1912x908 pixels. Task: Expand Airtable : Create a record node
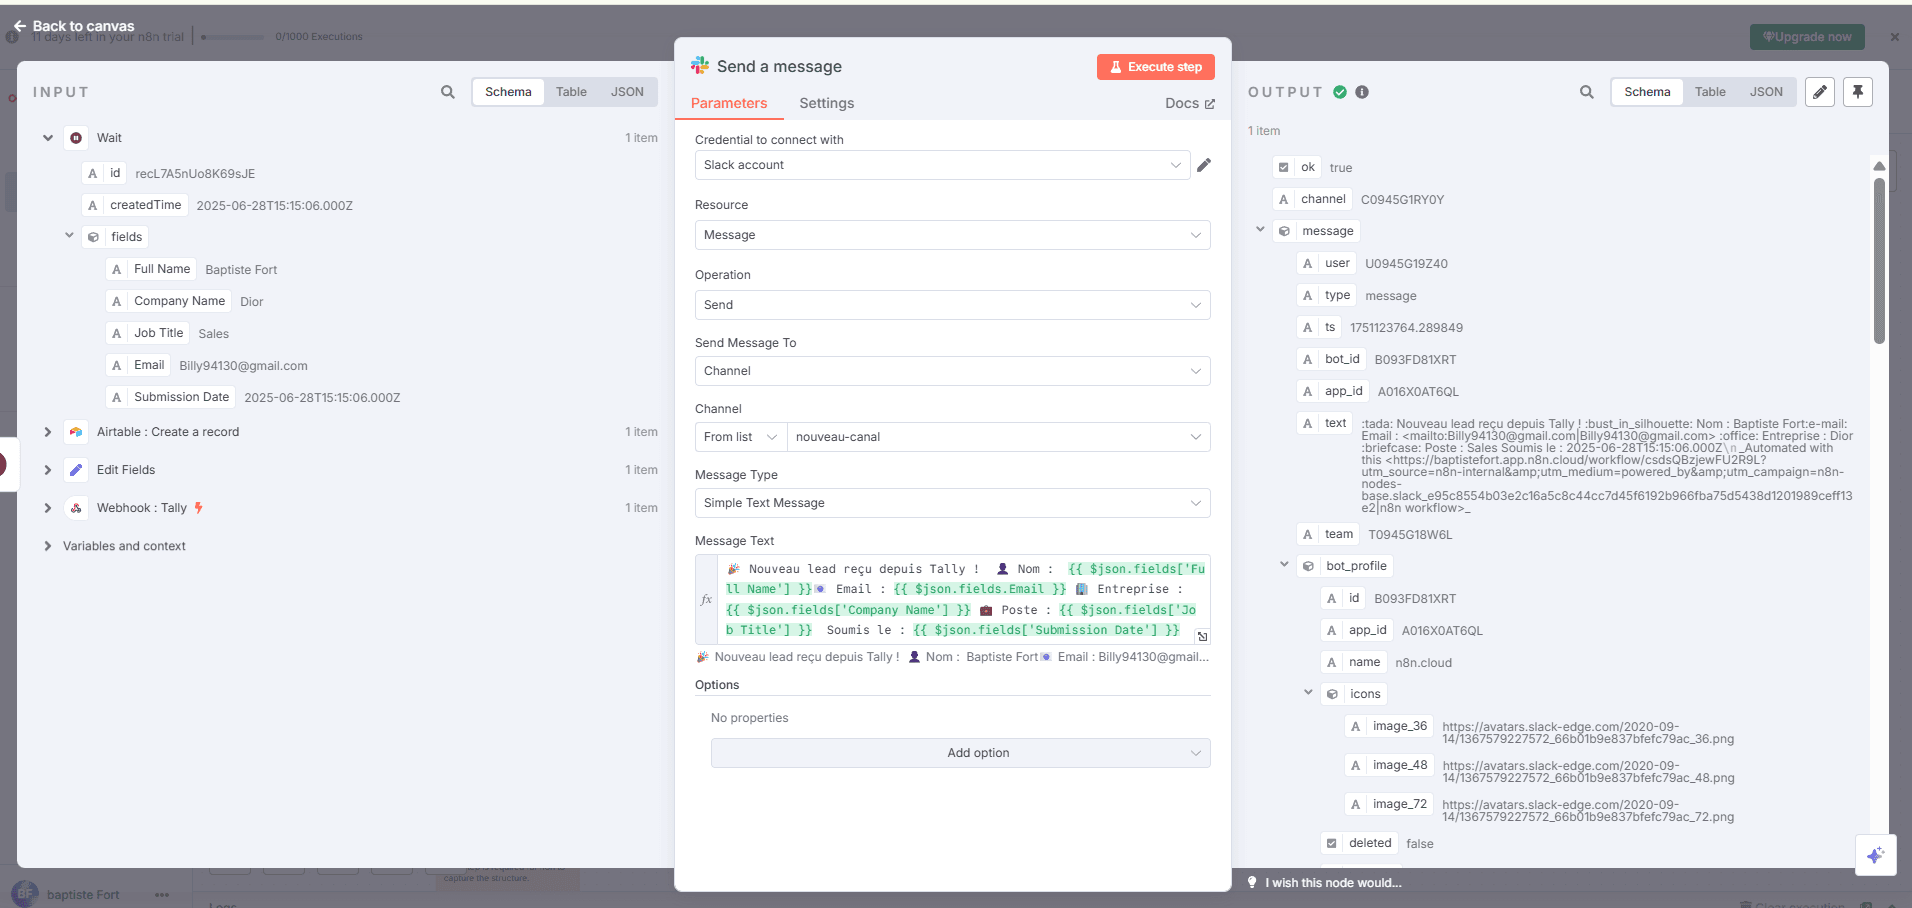pyautogui.click(x=47, y=432)
